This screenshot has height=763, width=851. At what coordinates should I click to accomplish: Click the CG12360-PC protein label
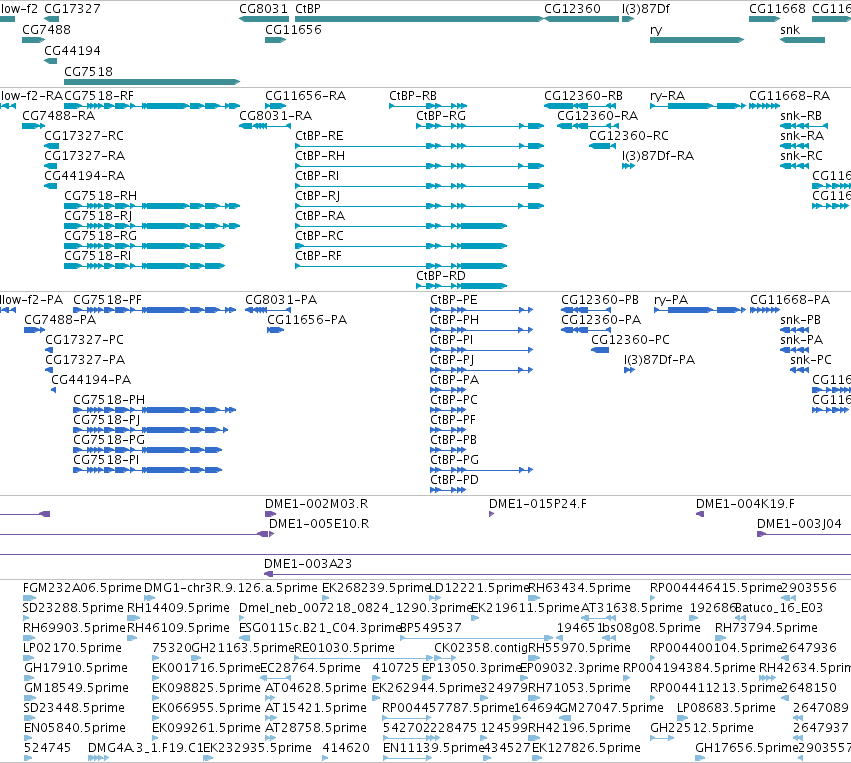click(x=630, y=340)
